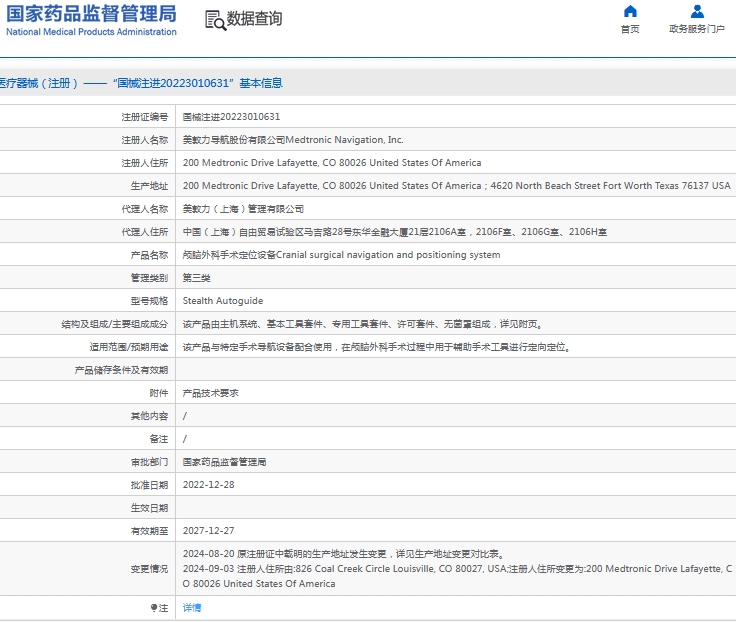
Task: Select the 2024-09-03 address change record line
Action: [x=457, y=576]
